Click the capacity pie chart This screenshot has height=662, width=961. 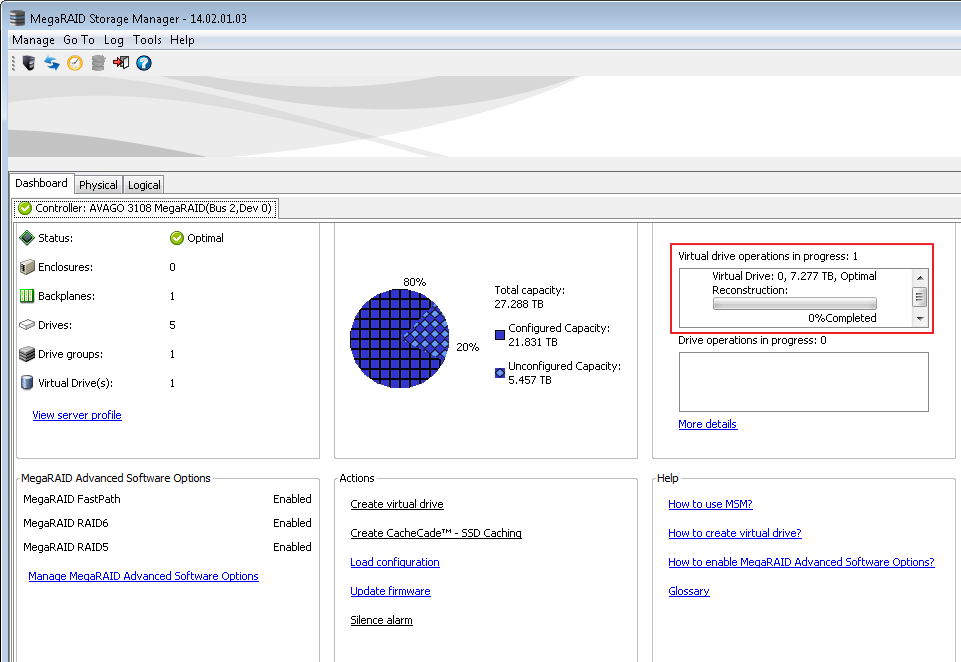tap(400, 338)
